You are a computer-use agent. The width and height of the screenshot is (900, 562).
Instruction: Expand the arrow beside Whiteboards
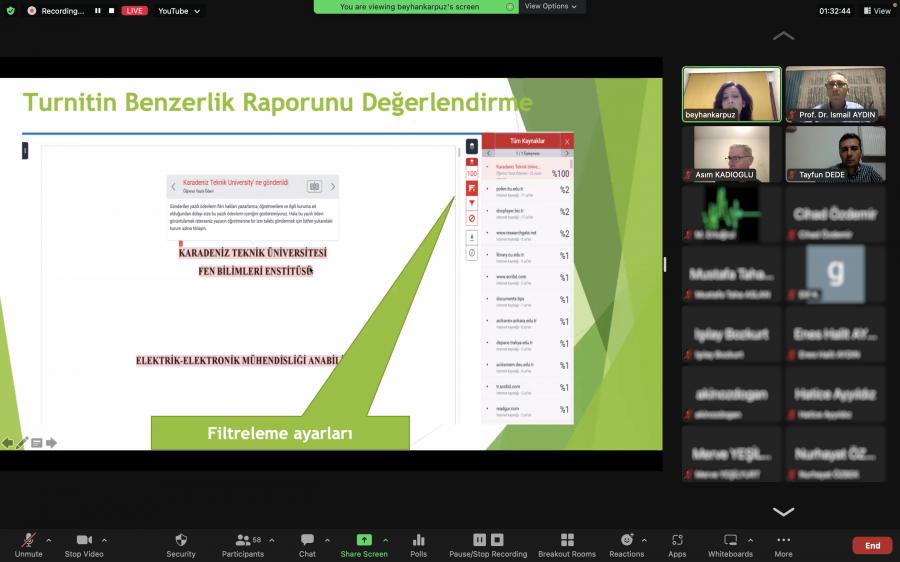pyautogui.click(x=750, y=540)
